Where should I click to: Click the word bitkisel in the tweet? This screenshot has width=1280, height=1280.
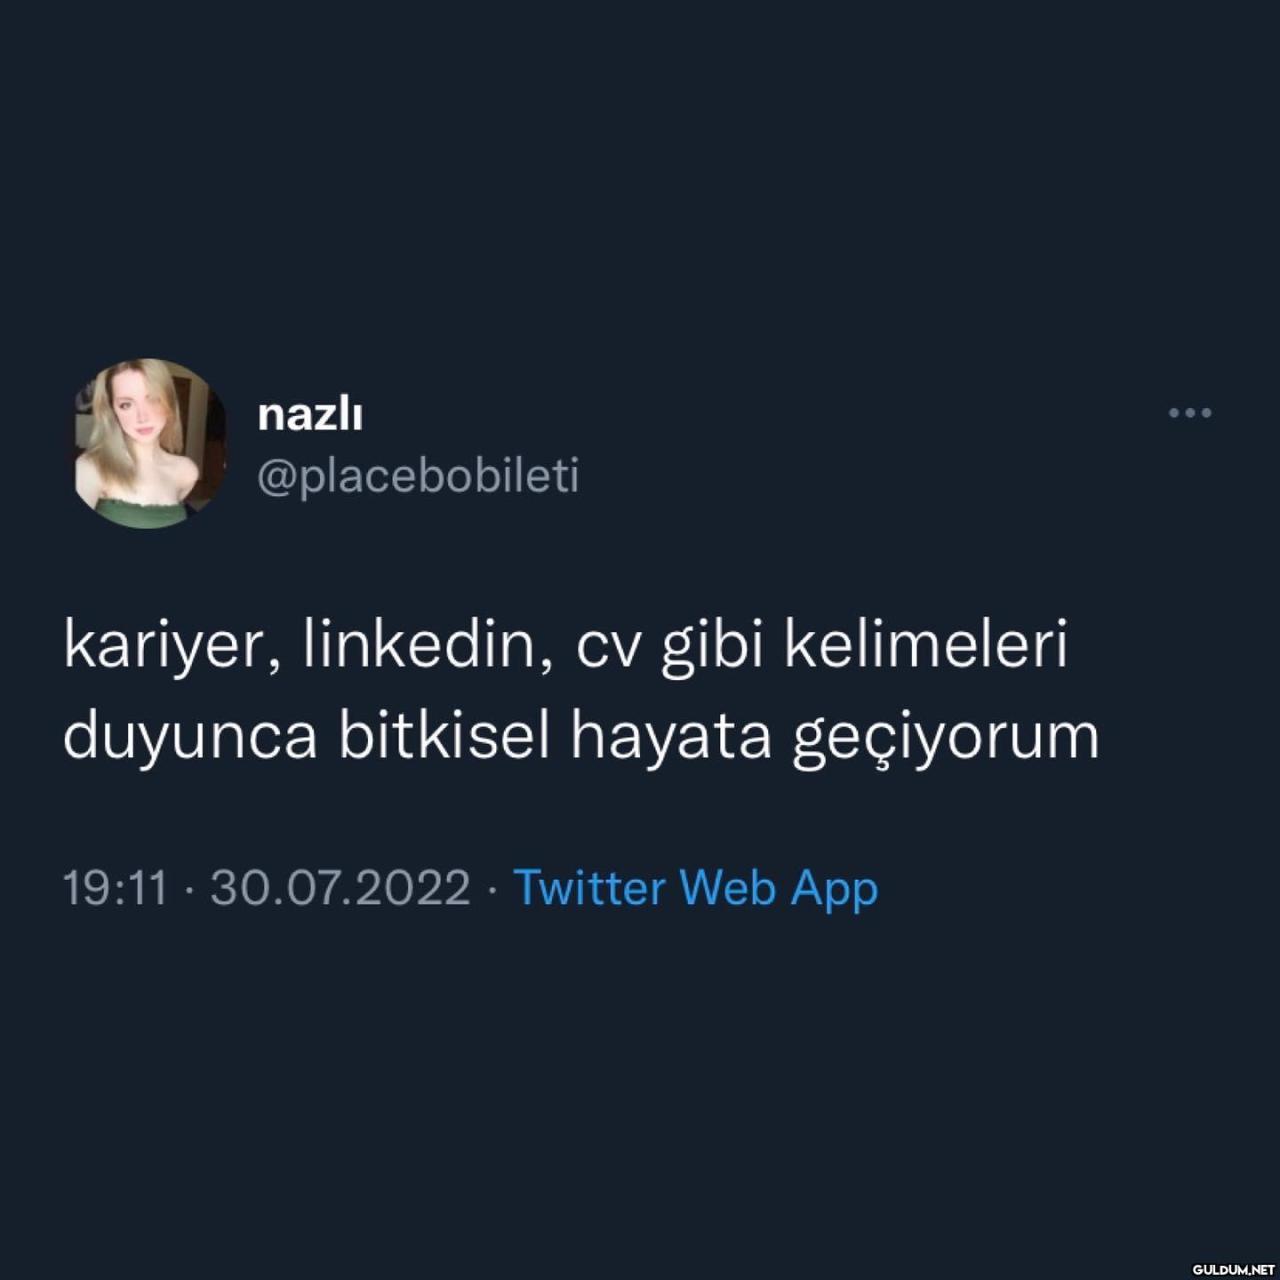[445, 735]
